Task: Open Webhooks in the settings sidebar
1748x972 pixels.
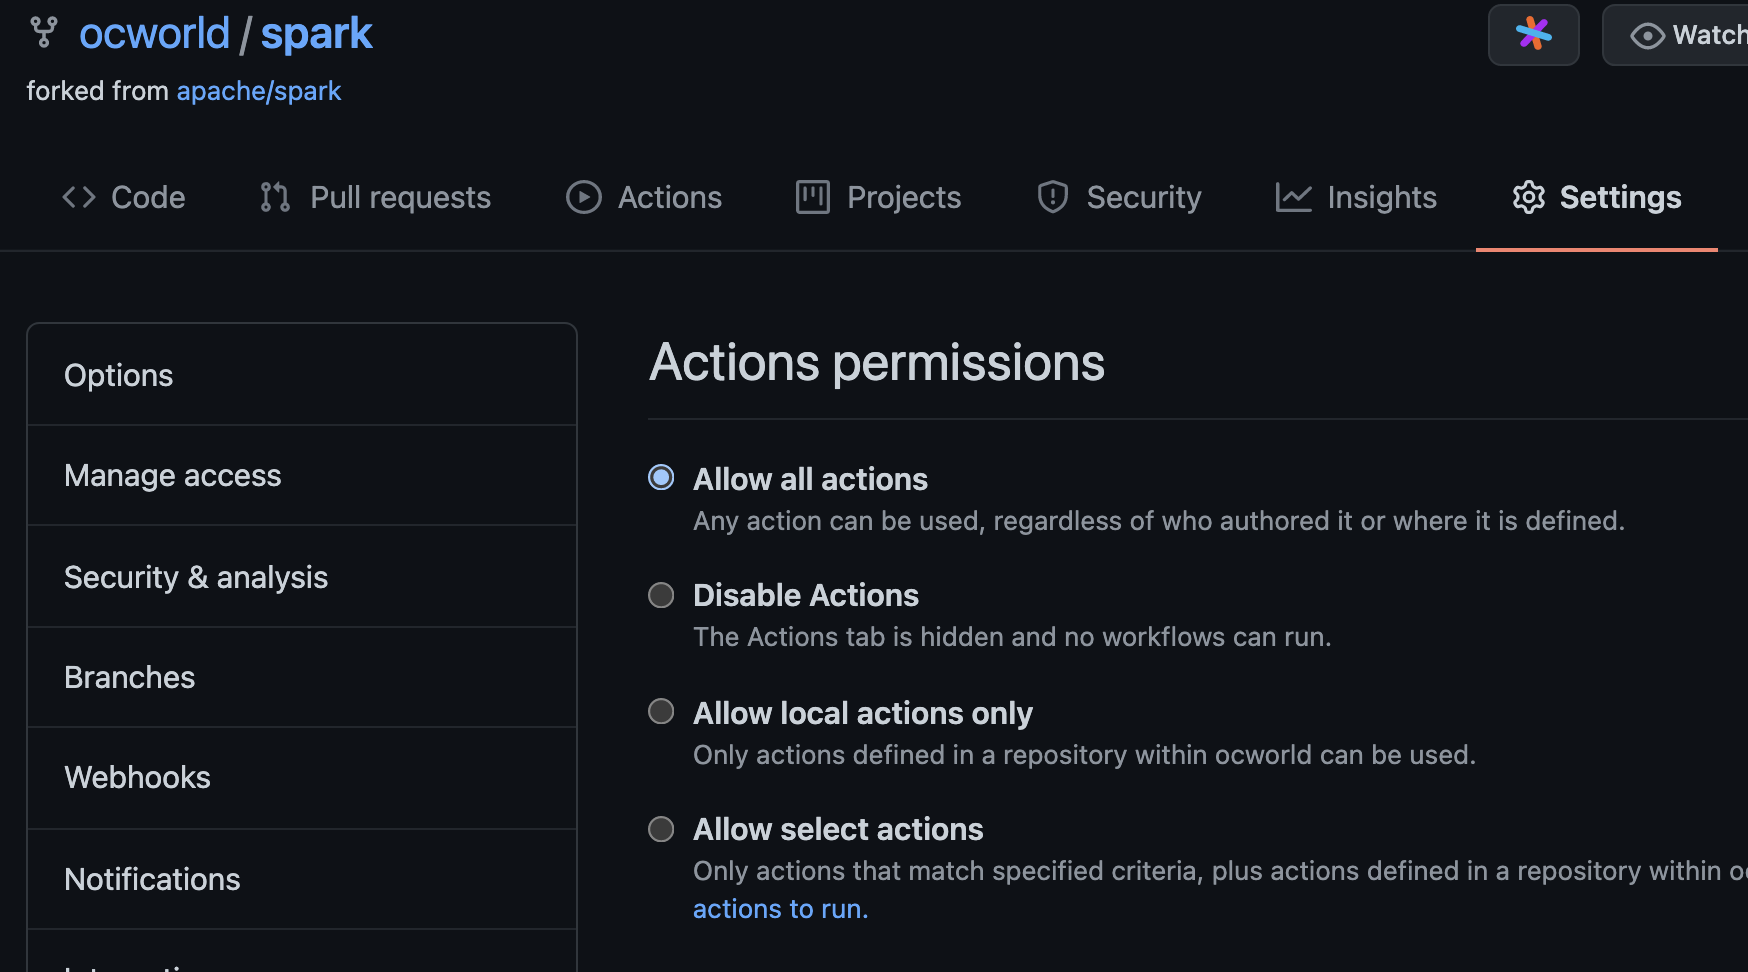Action: (138, 777)
